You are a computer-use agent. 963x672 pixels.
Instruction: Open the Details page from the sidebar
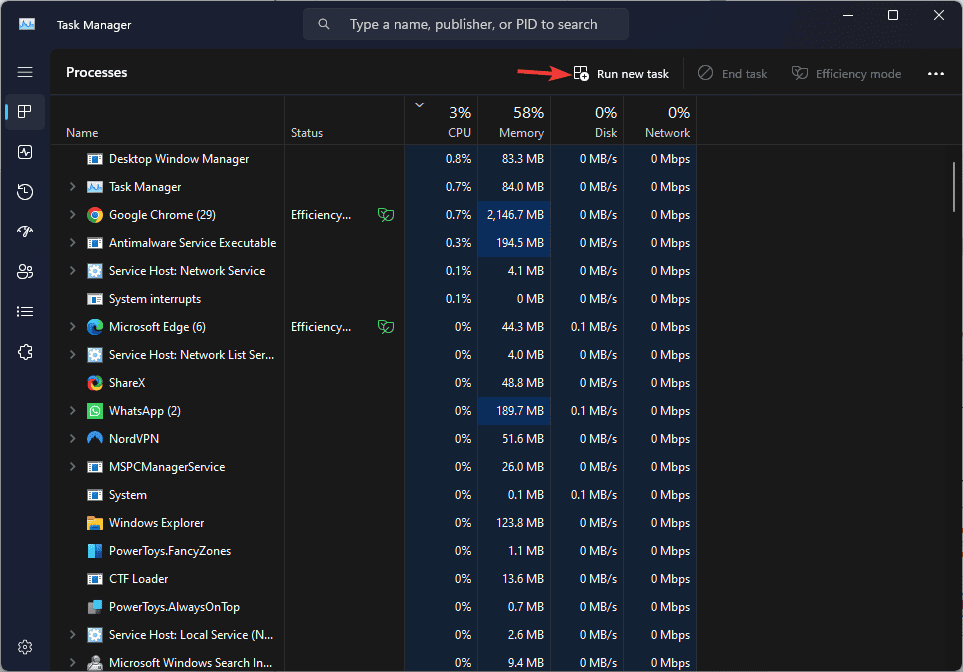pos(25,311)
